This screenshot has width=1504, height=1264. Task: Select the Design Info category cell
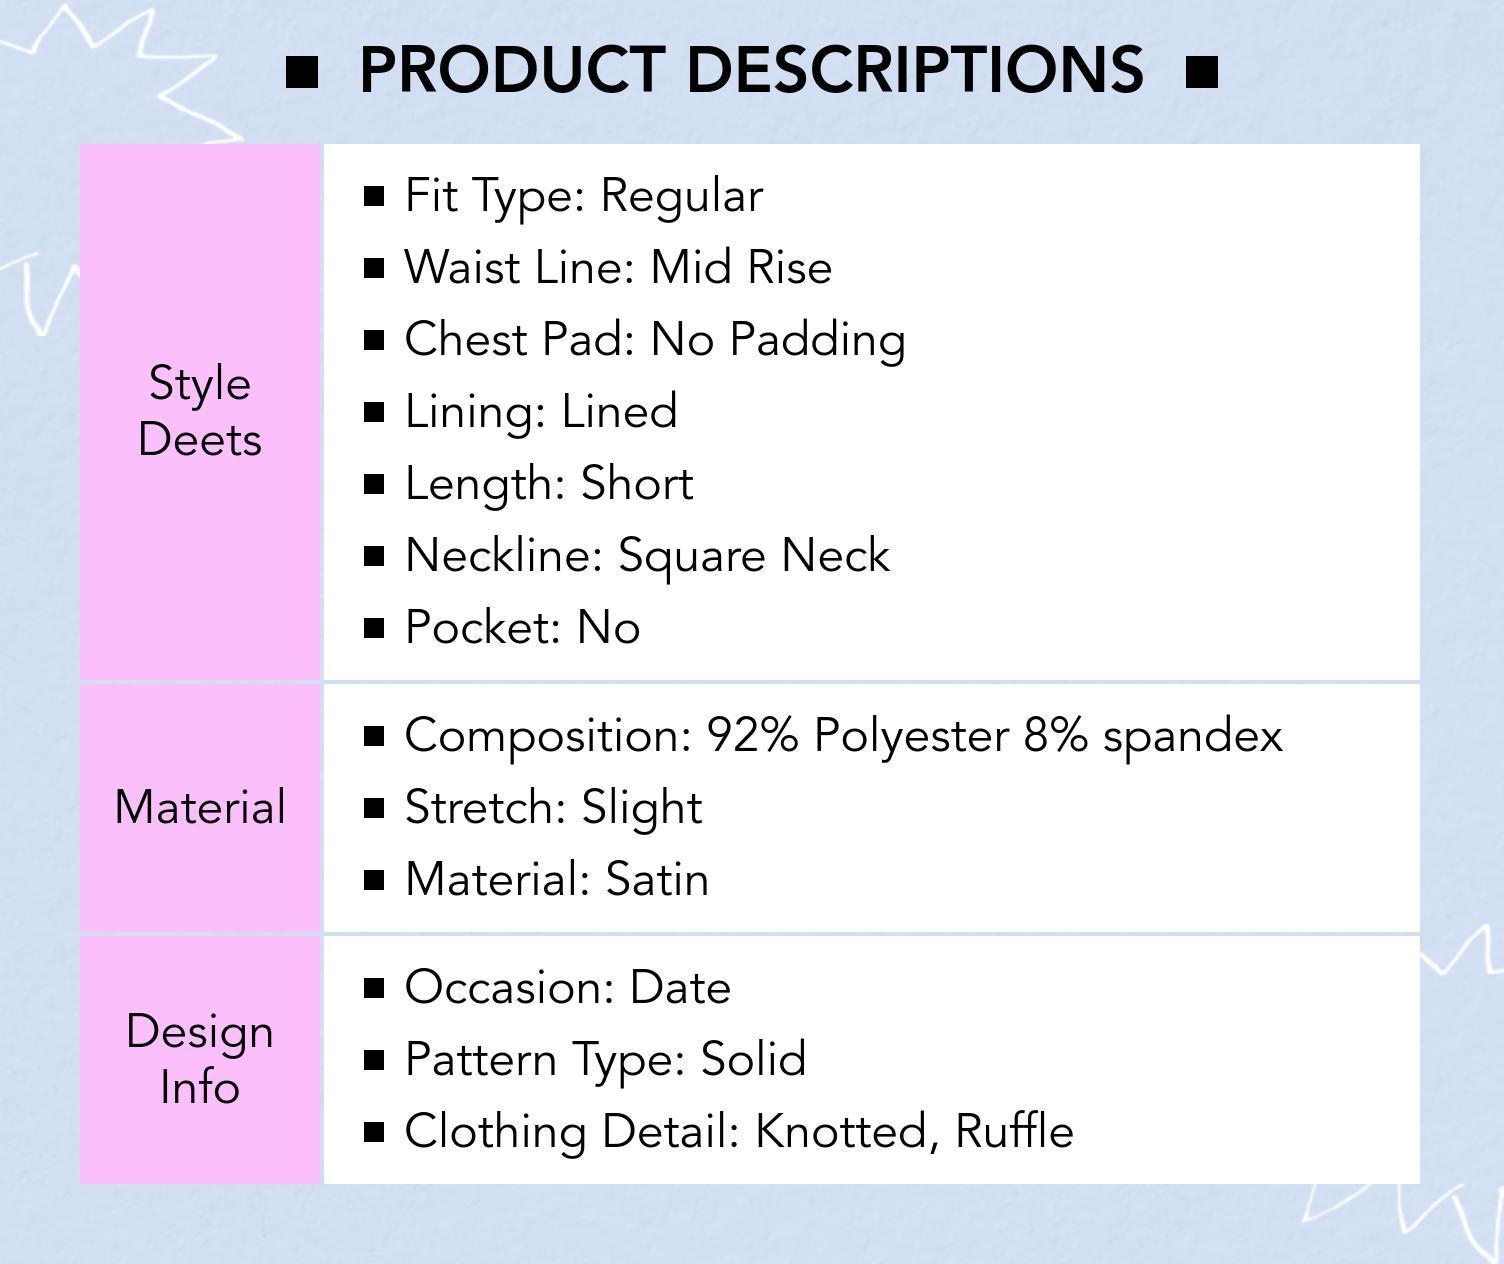pyautogui.click(x=200, y=1059)
